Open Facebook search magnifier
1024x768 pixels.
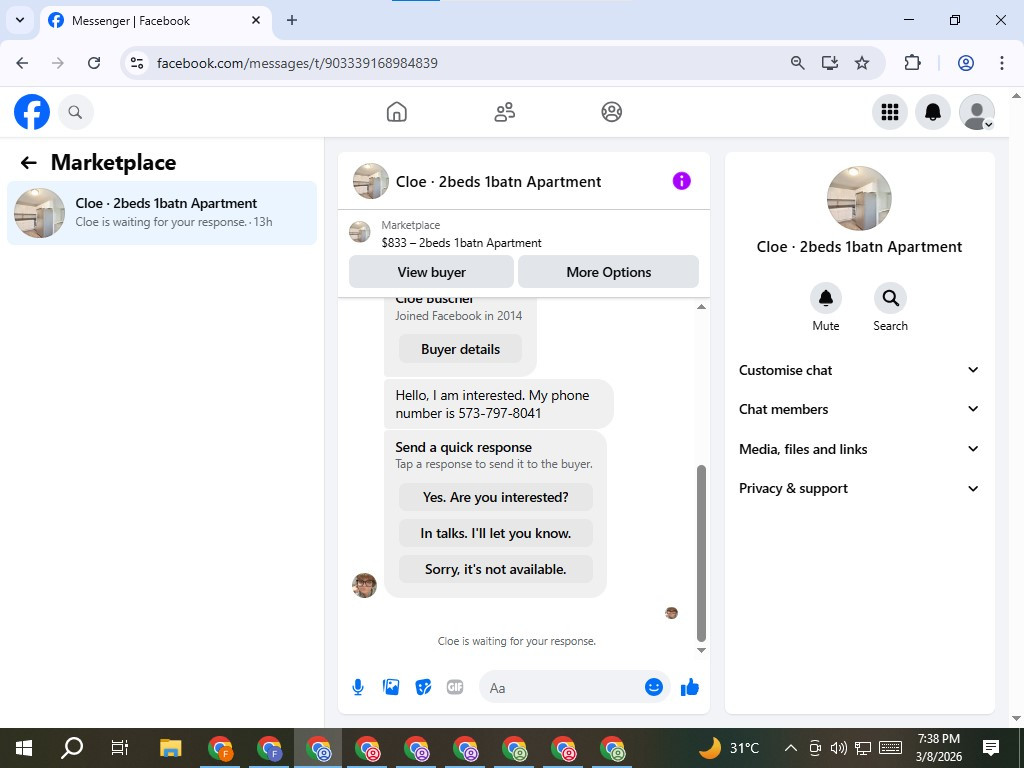(75, 112)
